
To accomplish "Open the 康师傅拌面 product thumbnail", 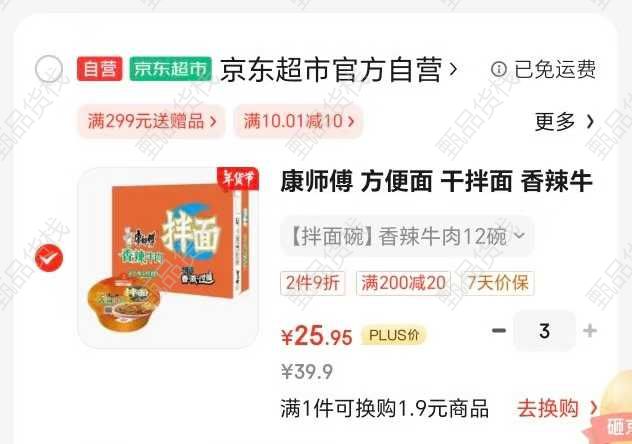I will [x=168, y=258].
